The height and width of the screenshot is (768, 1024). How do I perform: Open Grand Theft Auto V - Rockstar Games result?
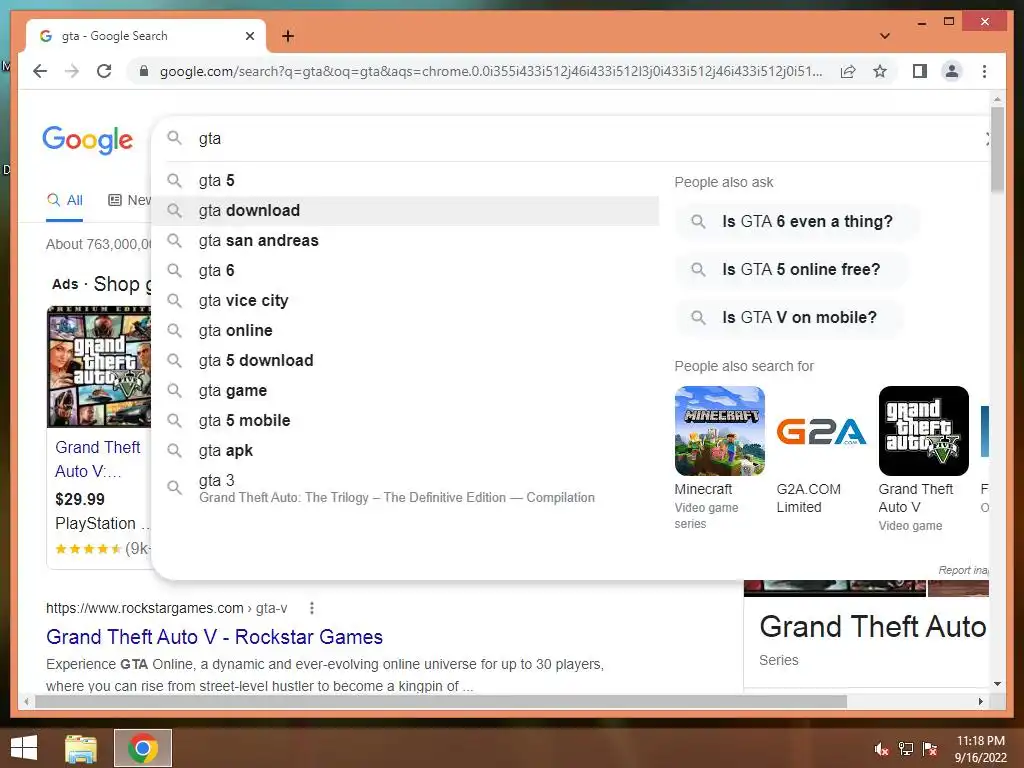(x=214, y=637)
